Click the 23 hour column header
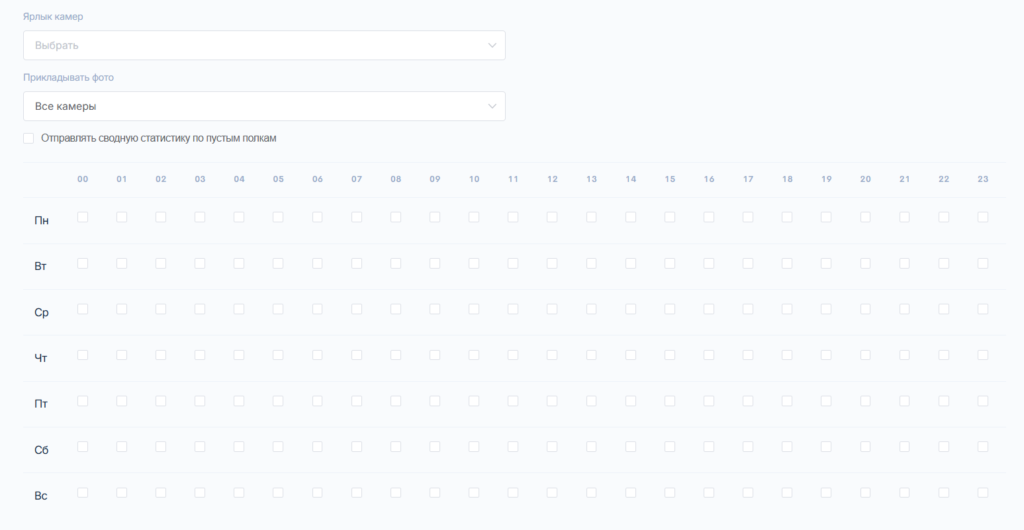The height and width of the screenshot is (530, 1024). pyautogui.click(x=983, y=179)
